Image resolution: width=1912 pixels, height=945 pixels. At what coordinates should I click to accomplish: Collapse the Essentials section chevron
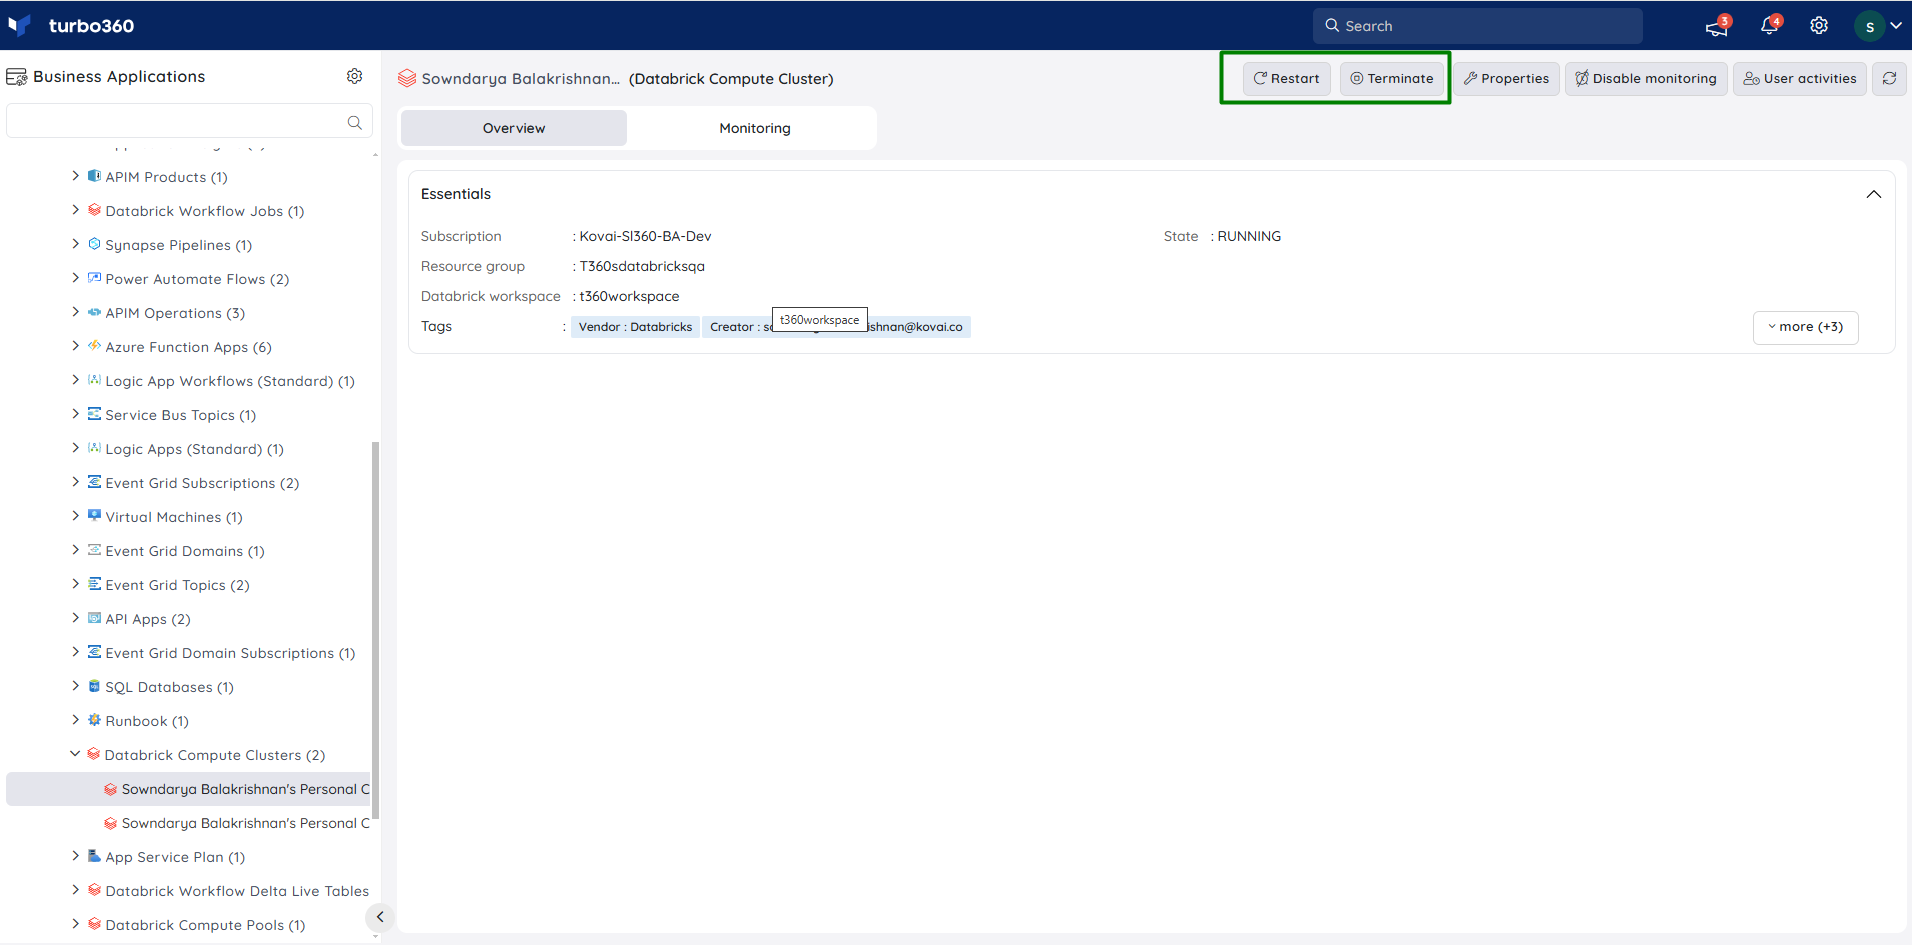(1873, 194)
